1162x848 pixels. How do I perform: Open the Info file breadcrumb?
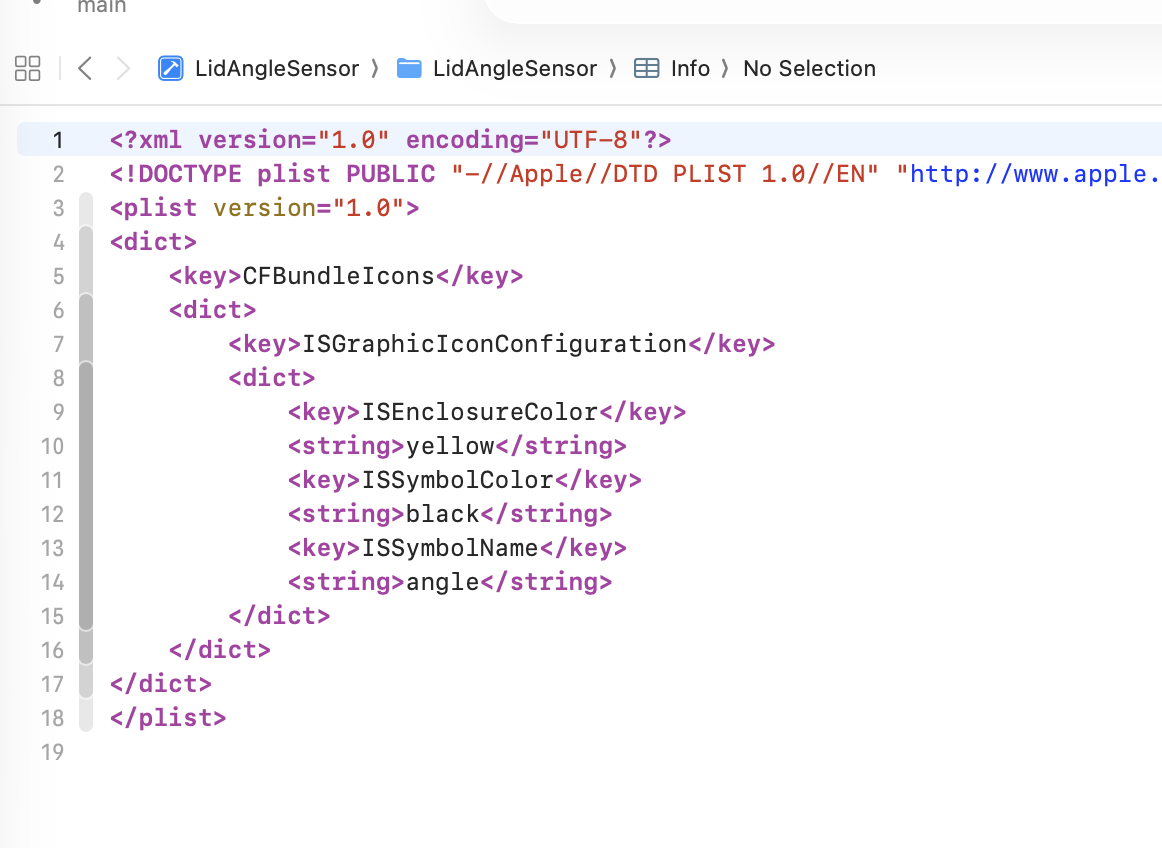click(x=690, y=68)
